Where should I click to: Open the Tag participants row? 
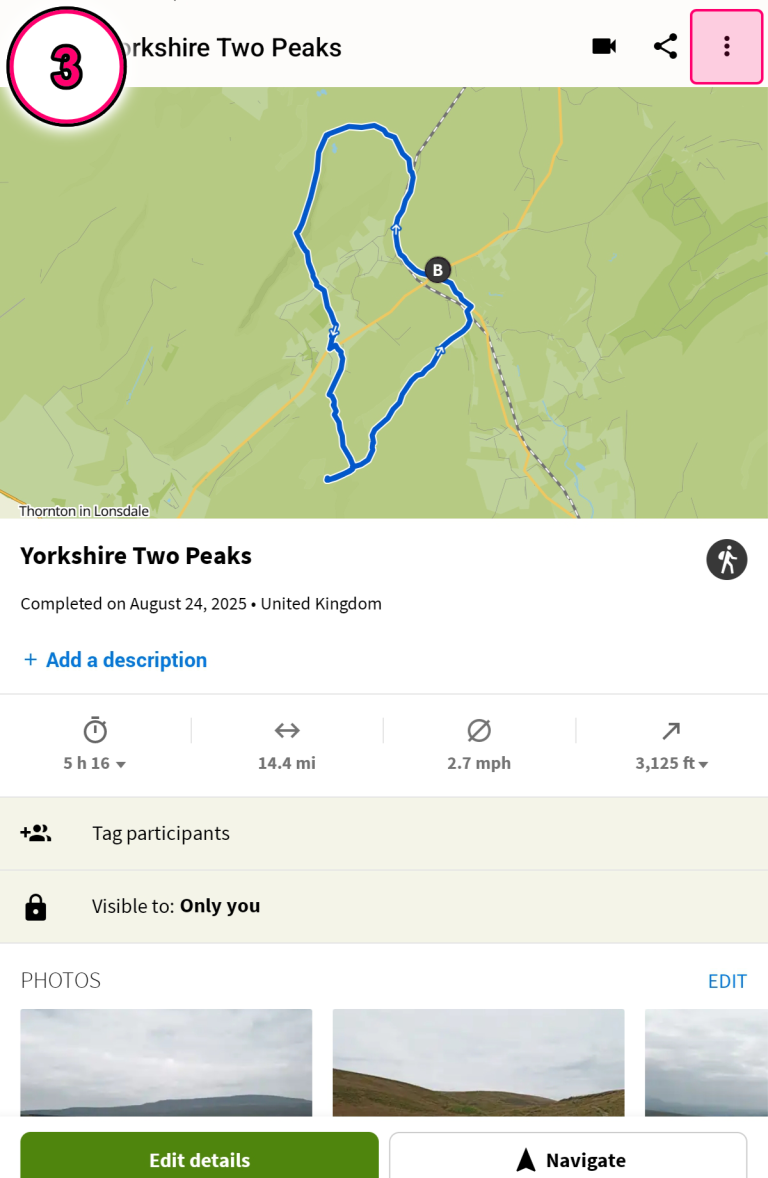[384, 833]
